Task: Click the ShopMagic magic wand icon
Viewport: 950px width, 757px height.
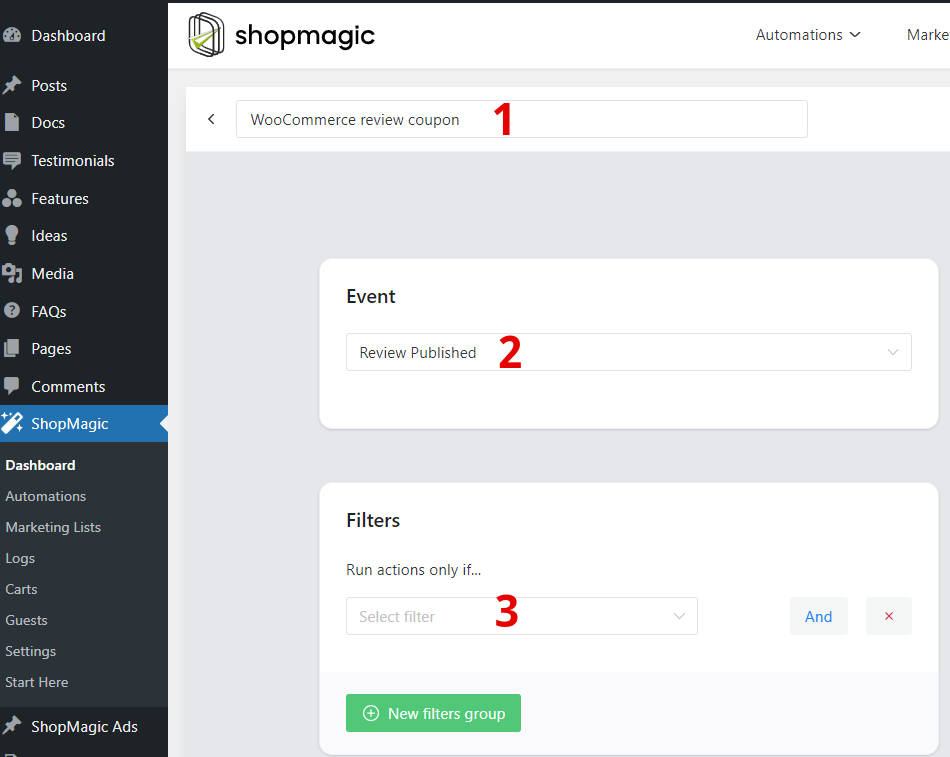Action: pos(12,423)
